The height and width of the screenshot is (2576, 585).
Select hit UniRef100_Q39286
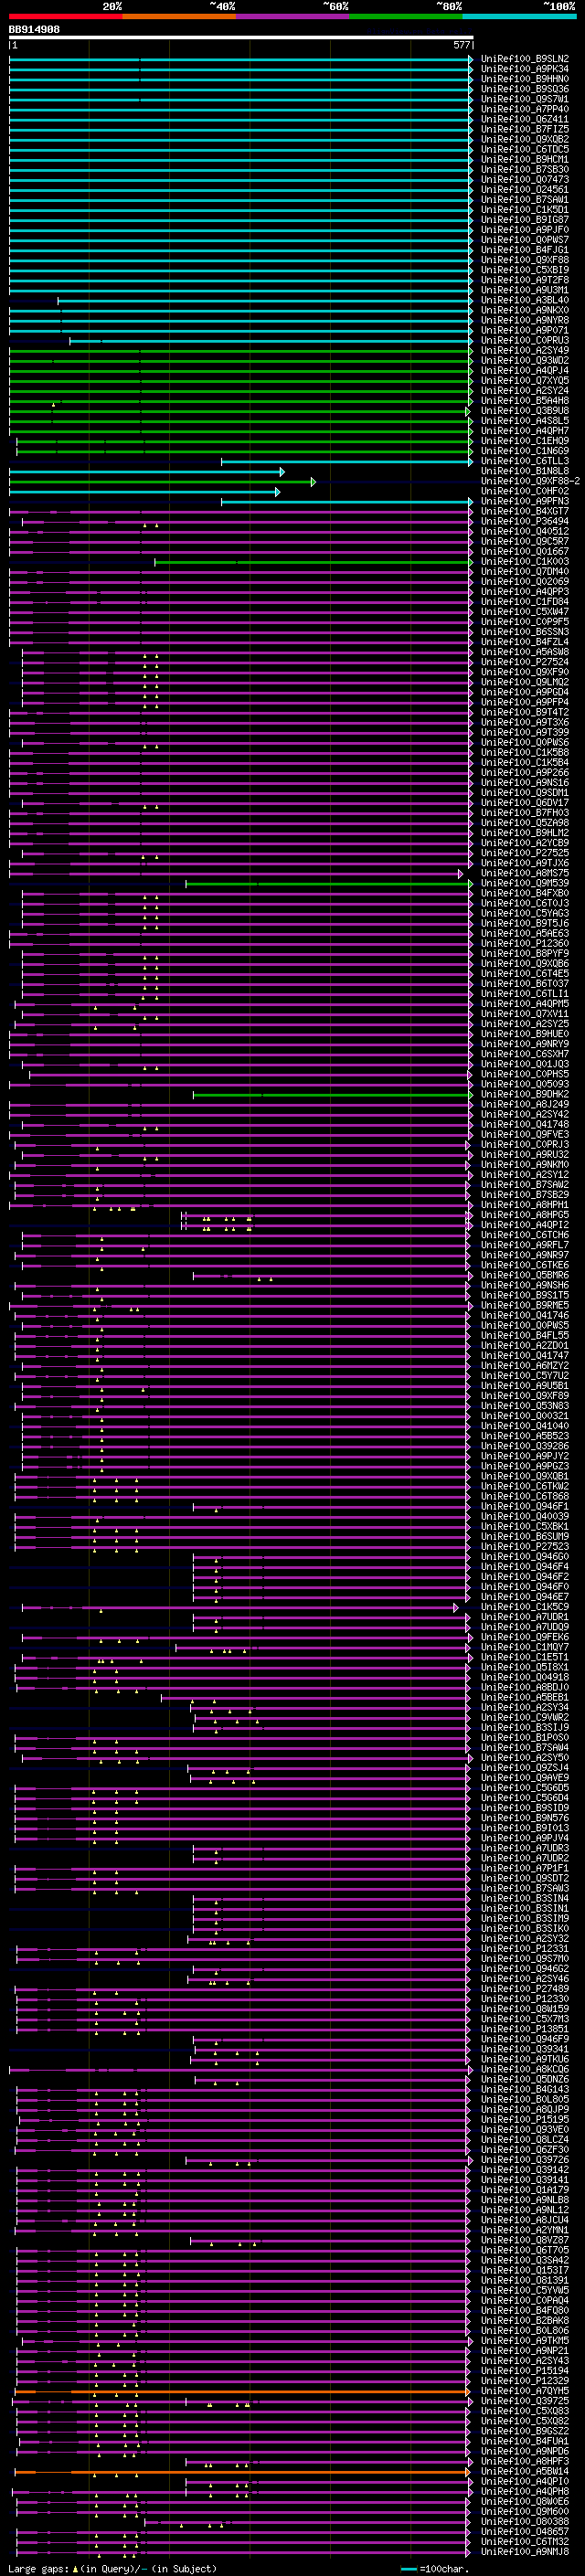coord(525,1446)
